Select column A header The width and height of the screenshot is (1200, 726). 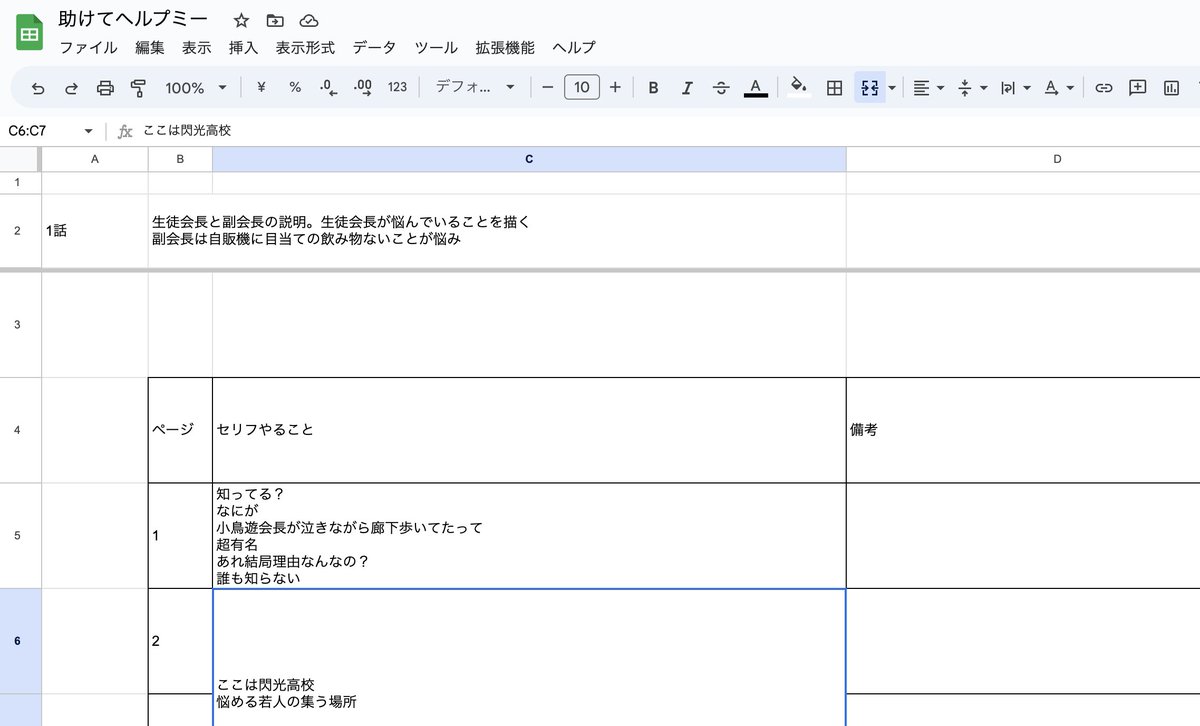95,160
